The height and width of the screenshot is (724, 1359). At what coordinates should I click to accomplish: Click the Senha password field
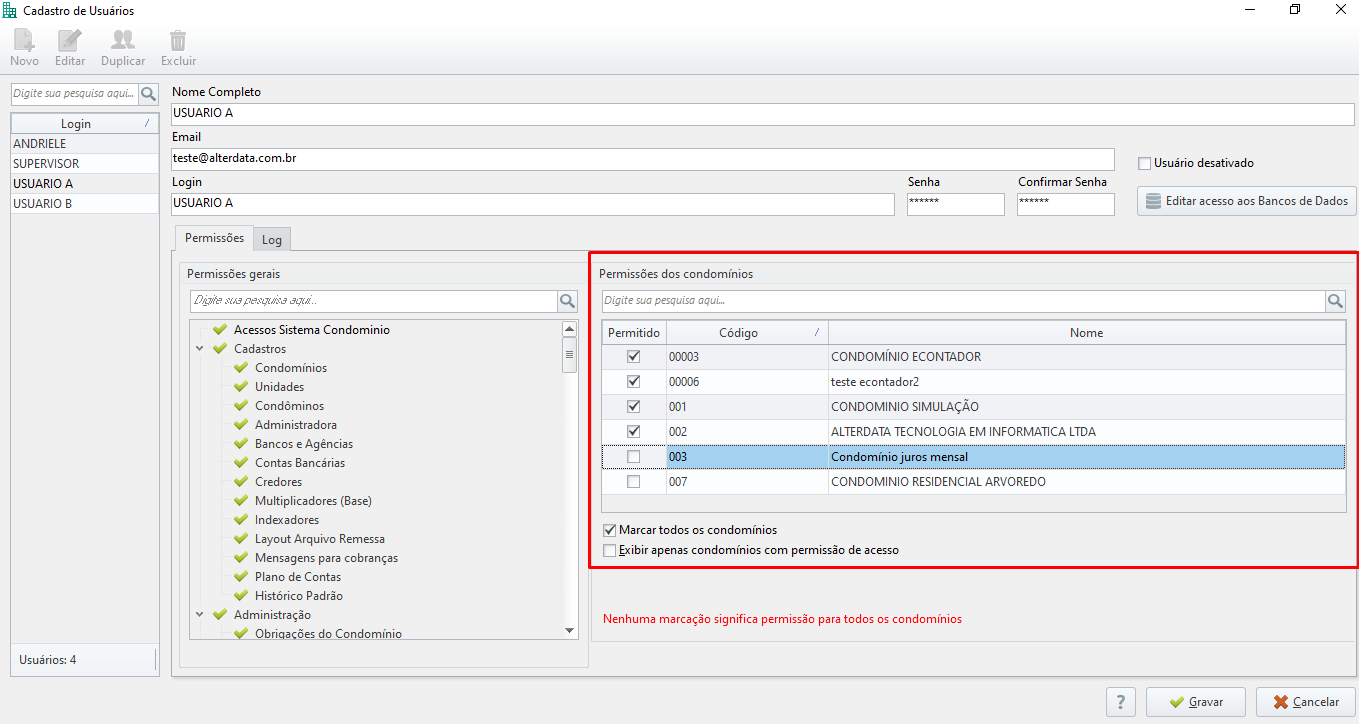[956, 204]
